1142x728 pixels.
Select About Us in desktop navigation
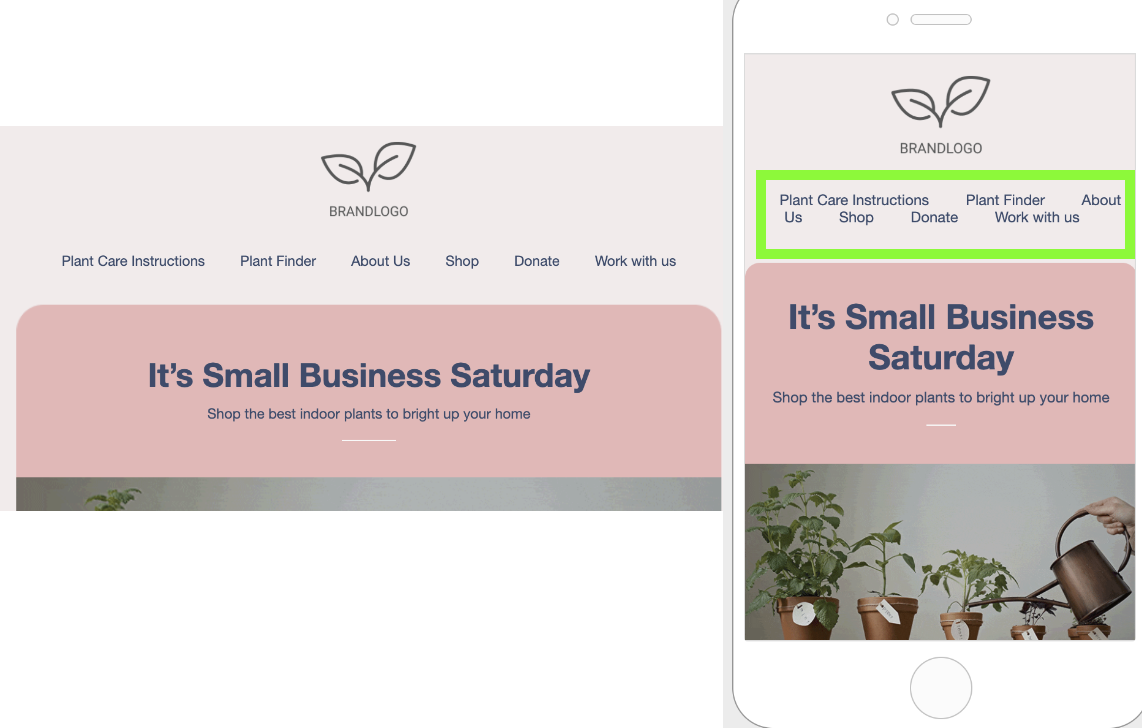(380, 261)
